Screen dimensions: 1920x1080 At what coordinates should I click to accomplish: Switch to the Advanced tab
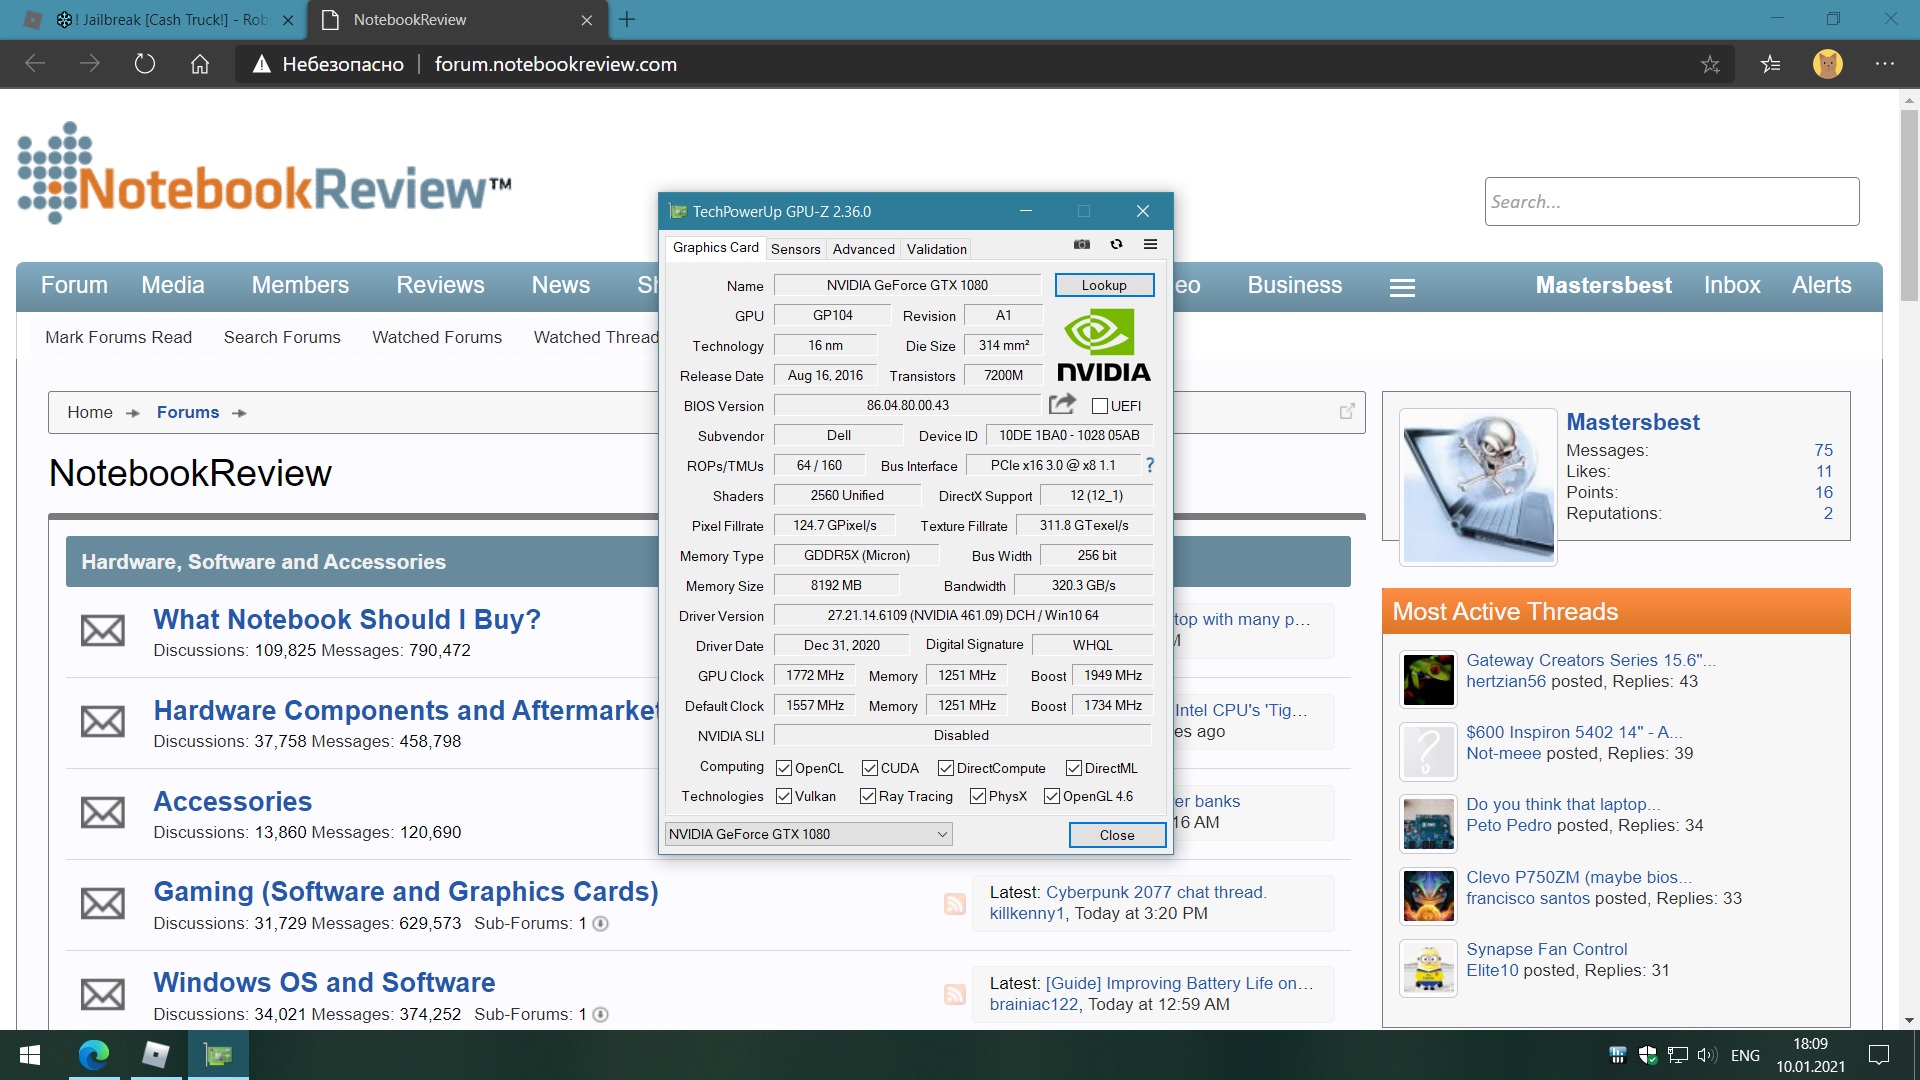point(863,249)
